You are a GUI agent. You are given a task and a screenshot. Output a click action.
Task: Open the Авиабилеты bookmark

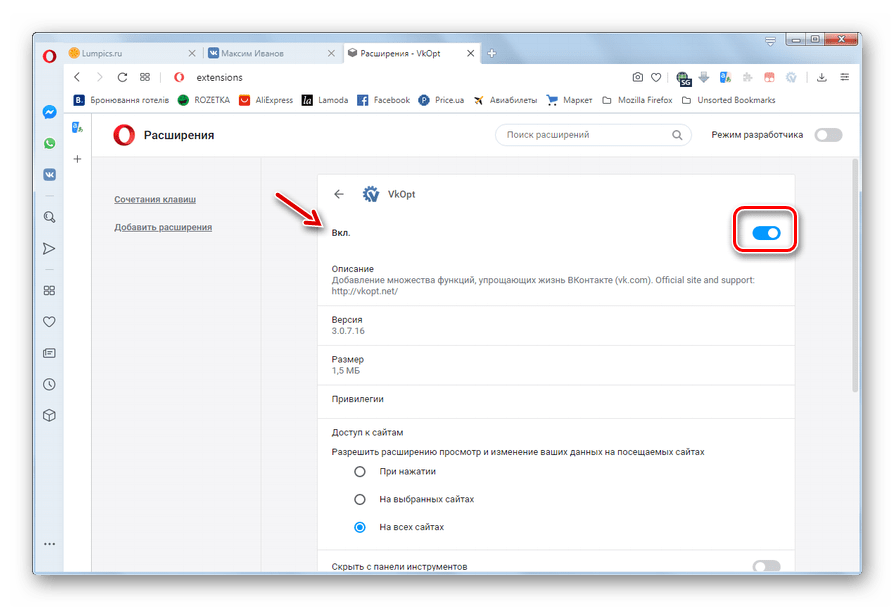click(x=505, y=100)
